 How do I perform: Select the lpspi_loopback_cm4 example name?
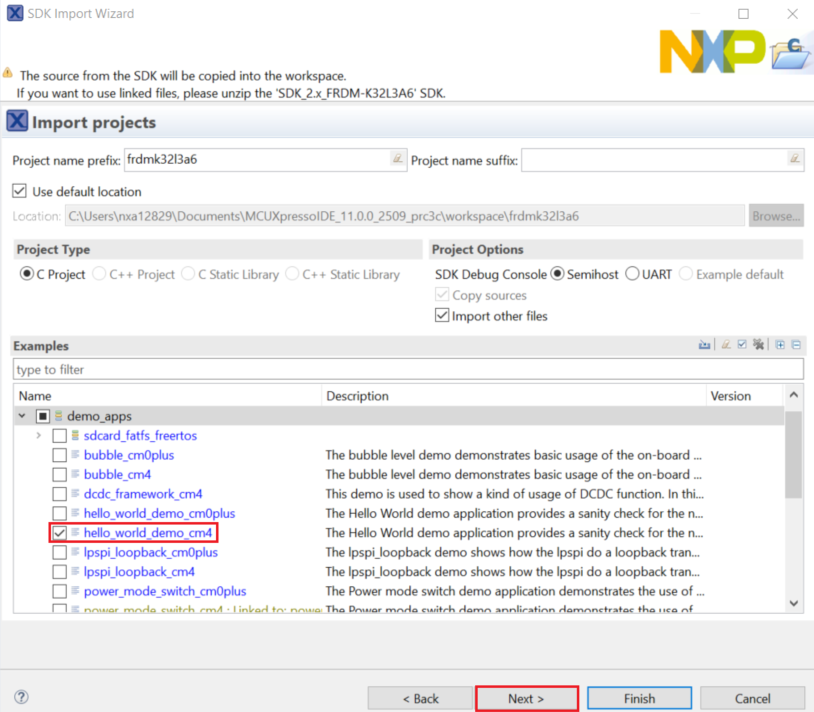tap(139, 572)
